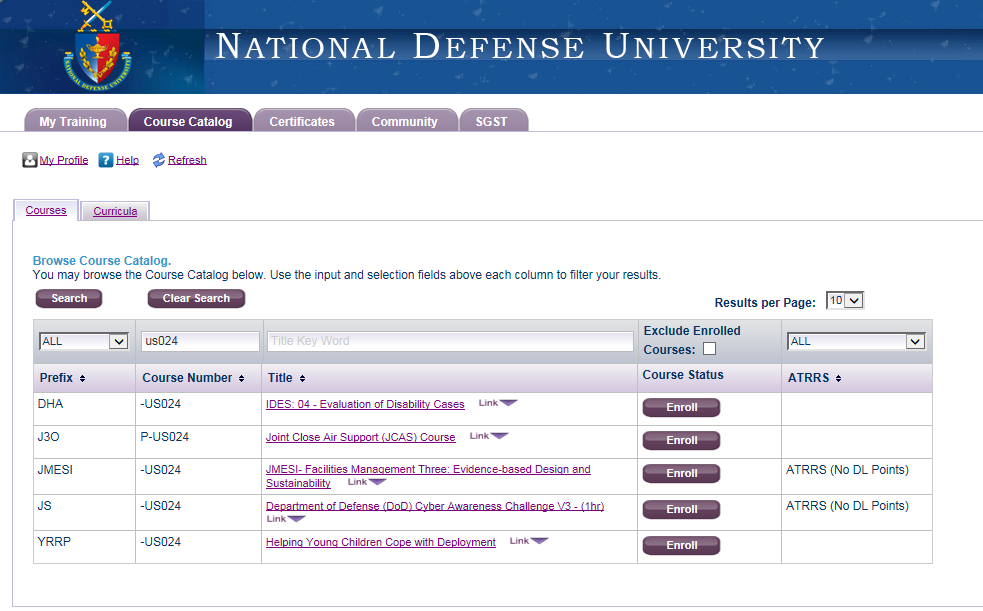Click the Help question mark icon
Image resolution: width=983 pixels, height=611 pixels.
click(x=106, y=160)
